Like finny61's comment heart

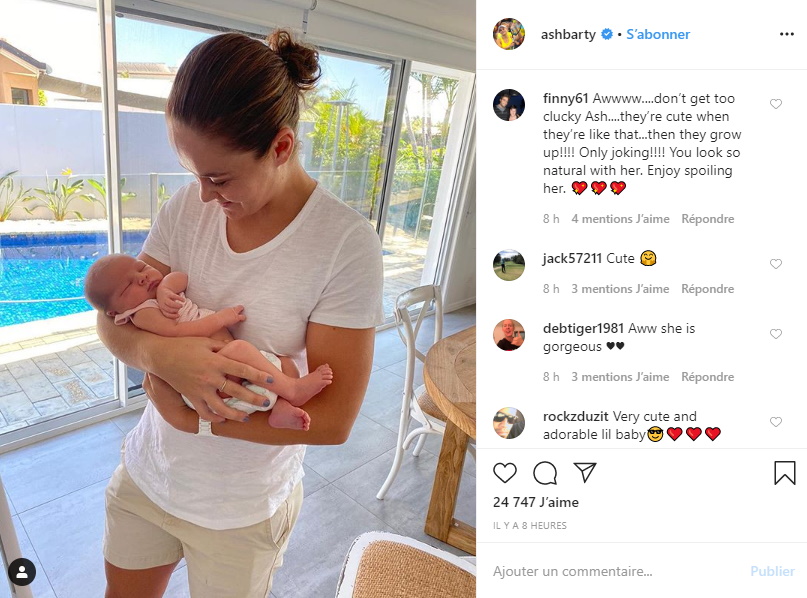coord(776,104)
